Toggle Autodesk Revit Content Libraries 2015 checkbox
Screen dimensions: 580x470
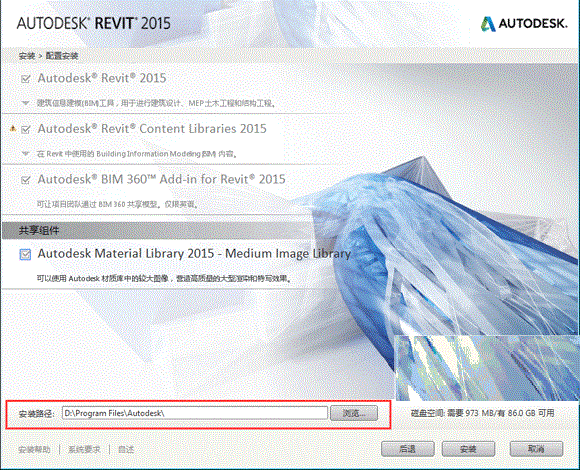(x=26, y=129)
